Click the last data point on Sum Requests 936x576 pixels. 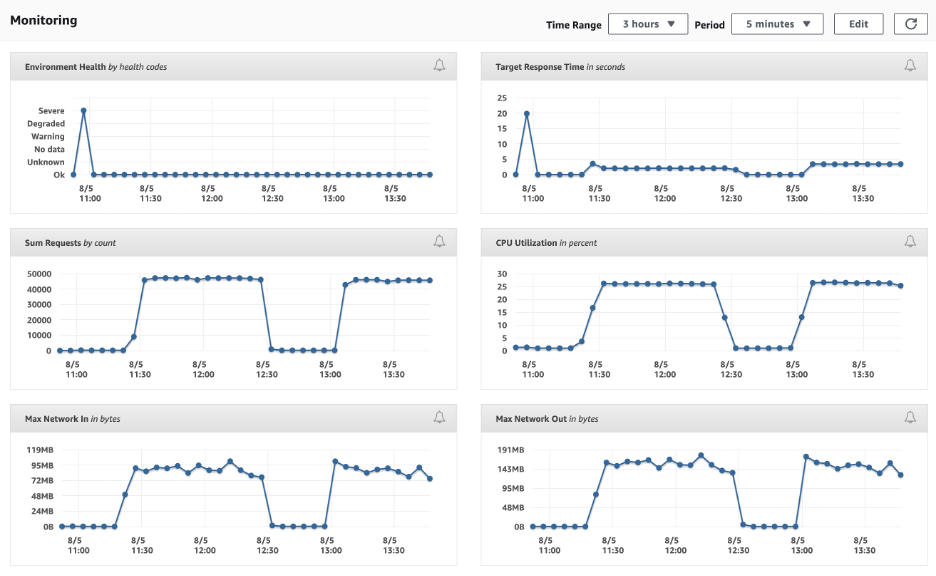(x=430, y=280)
